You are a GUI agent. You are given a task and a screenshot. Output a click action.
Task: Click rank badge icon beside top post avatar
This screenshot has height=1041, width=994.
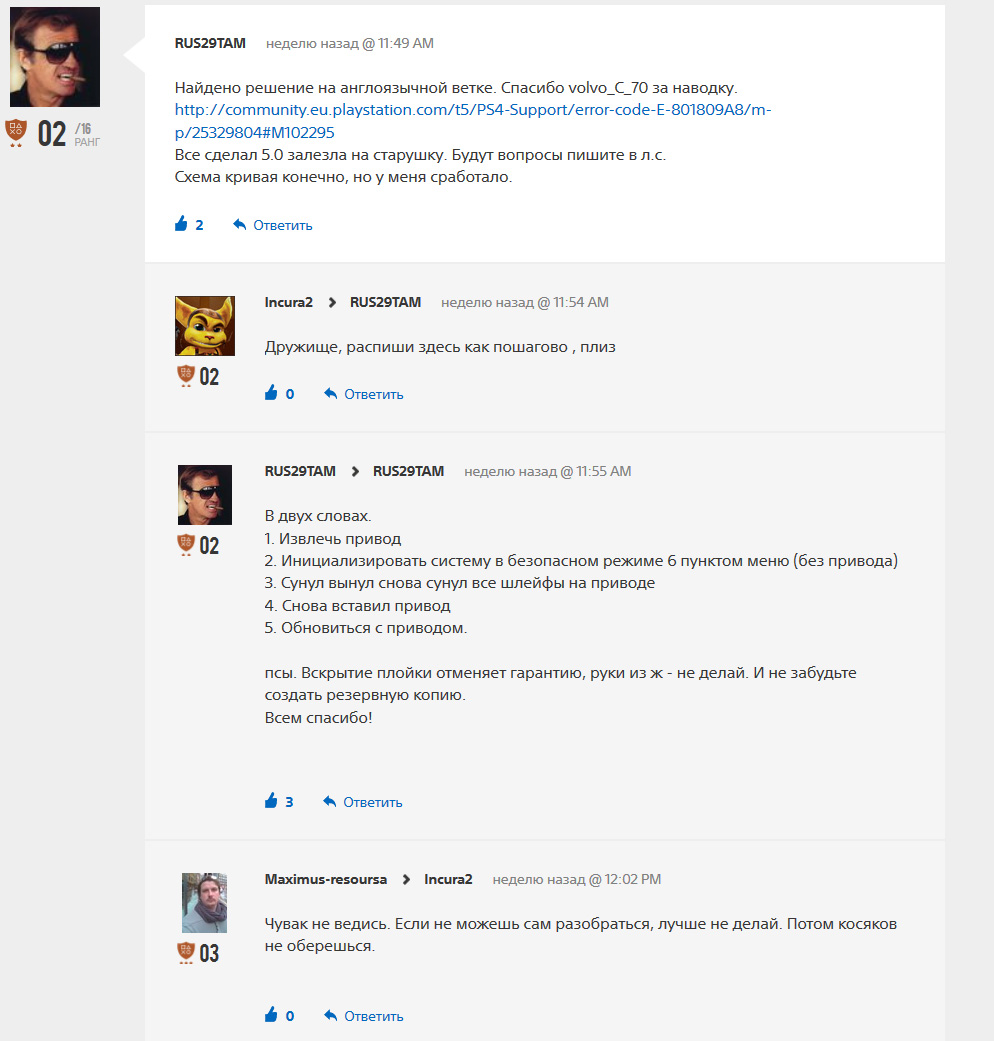(x=17, y=131)
